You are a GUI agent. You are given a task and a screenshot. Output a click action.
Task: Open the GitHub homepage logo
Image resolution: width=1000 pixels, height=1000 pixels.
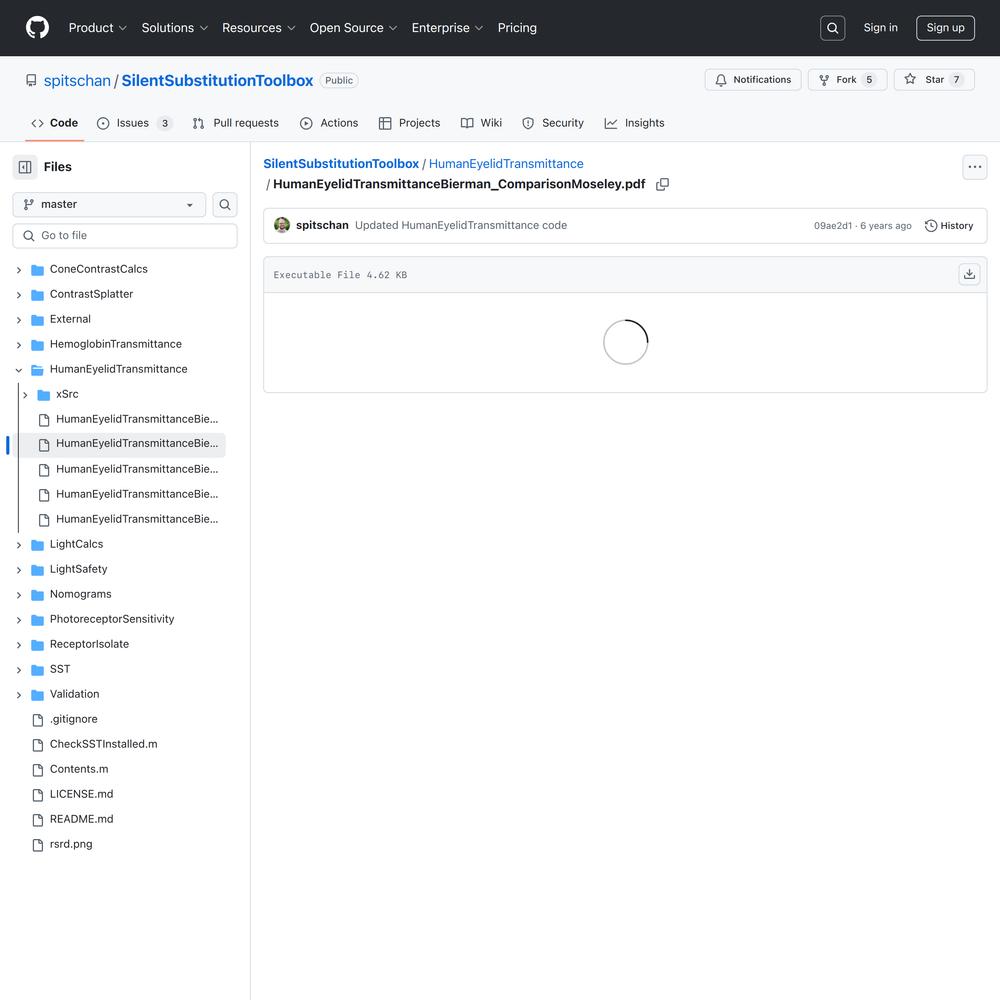pos(37,27)
